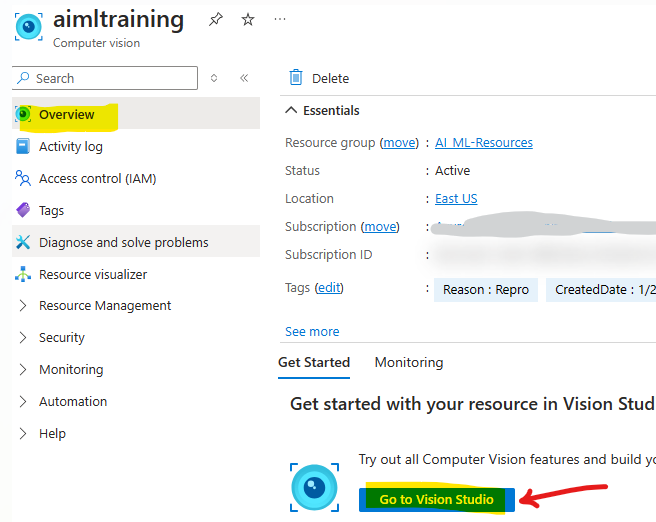The image size is (656, 522).
Task: Click the Active status value
Action: click(x=452, y=171)
